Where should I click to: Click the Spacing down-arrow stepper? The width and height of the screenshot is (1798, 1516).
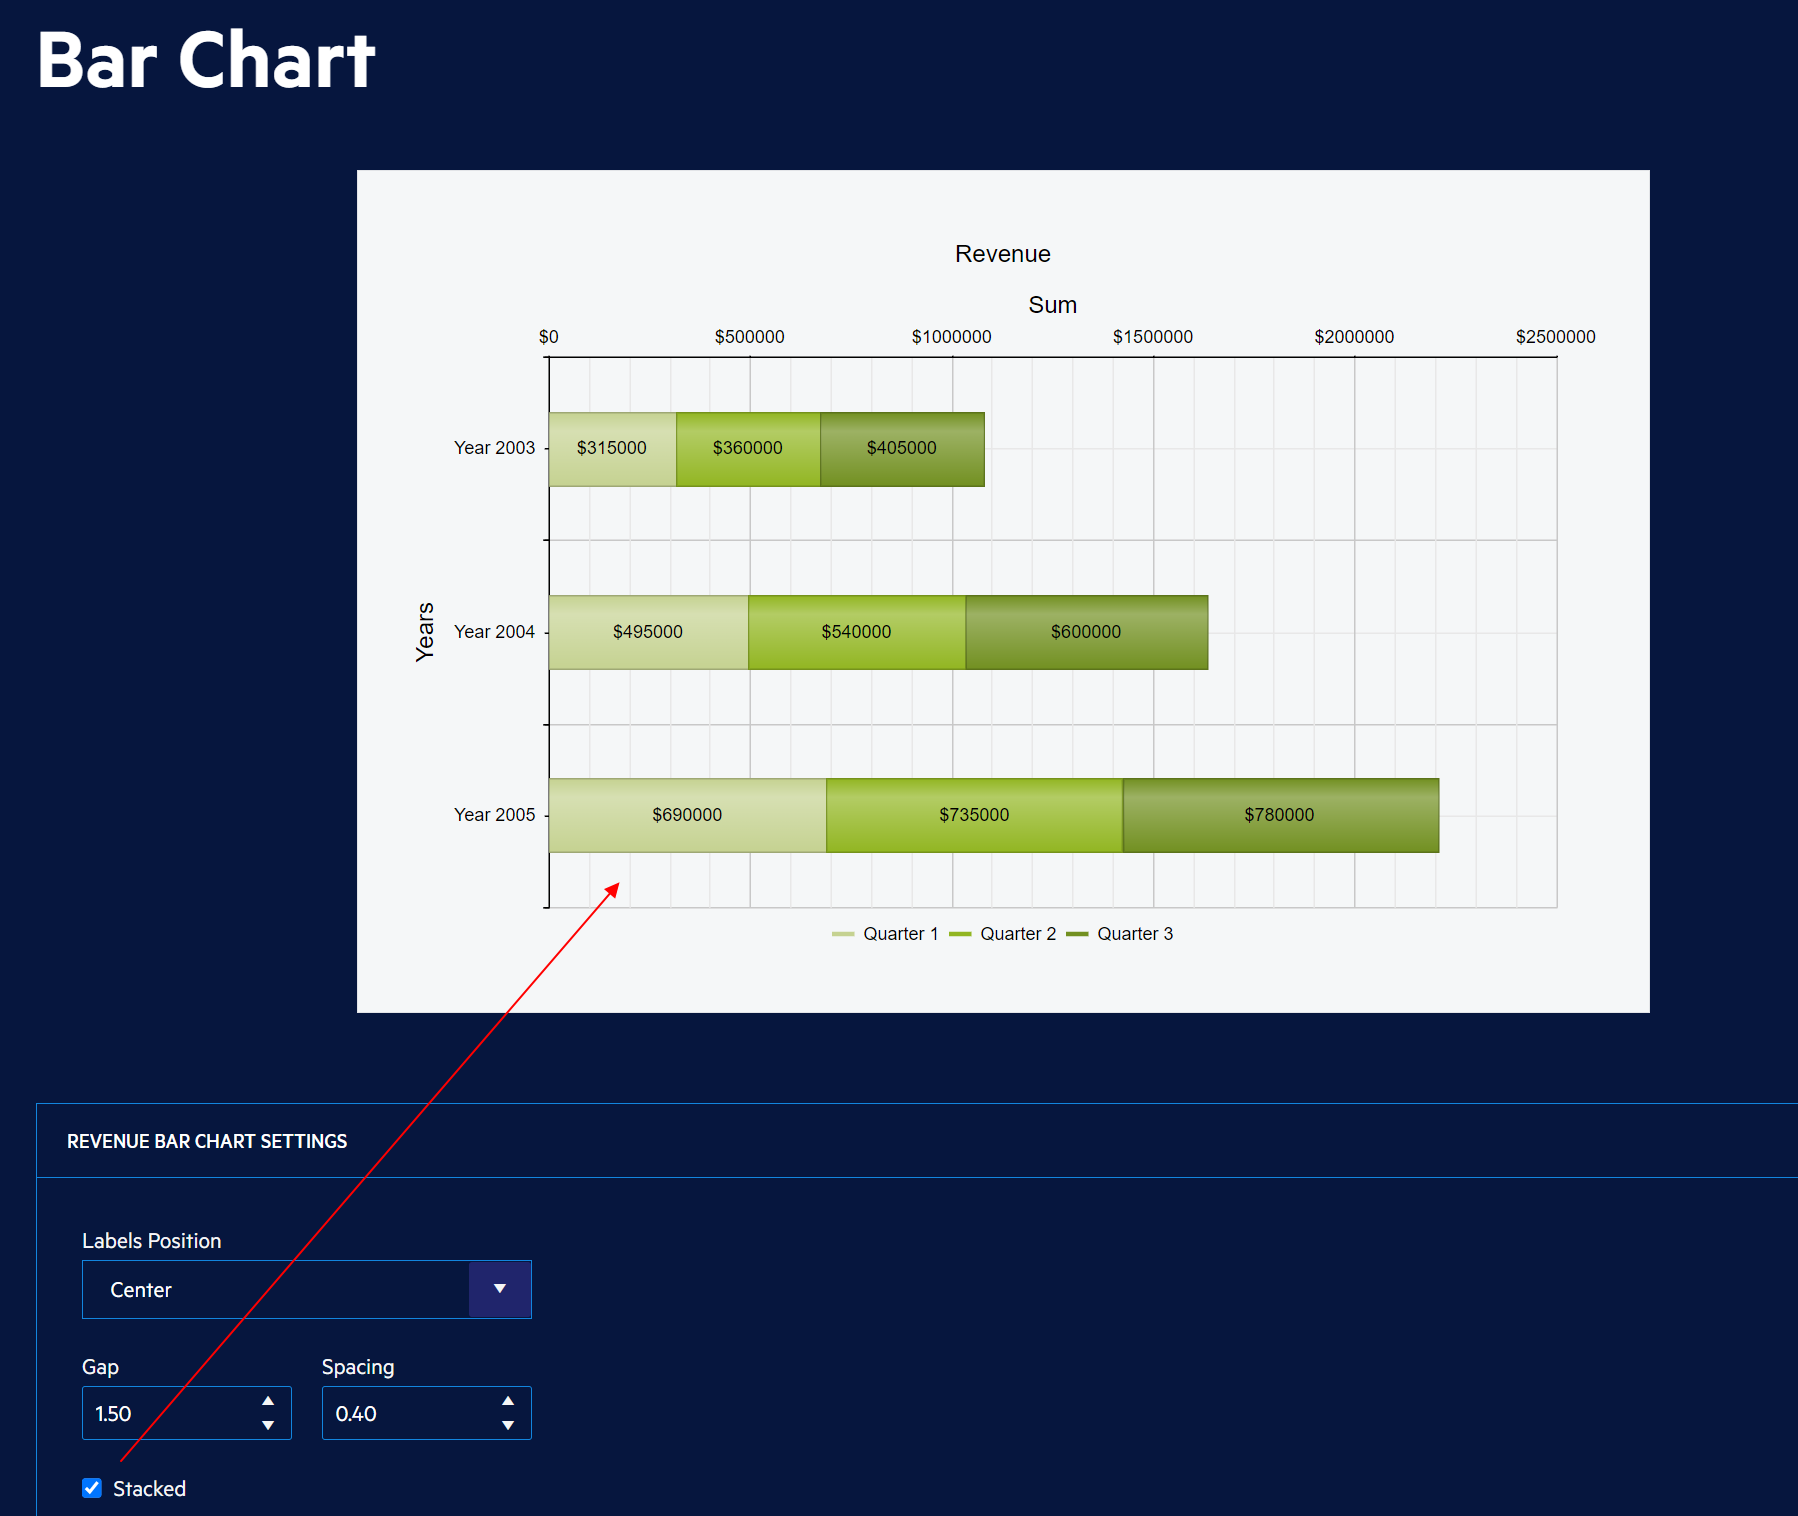[x=508, y=1426]
